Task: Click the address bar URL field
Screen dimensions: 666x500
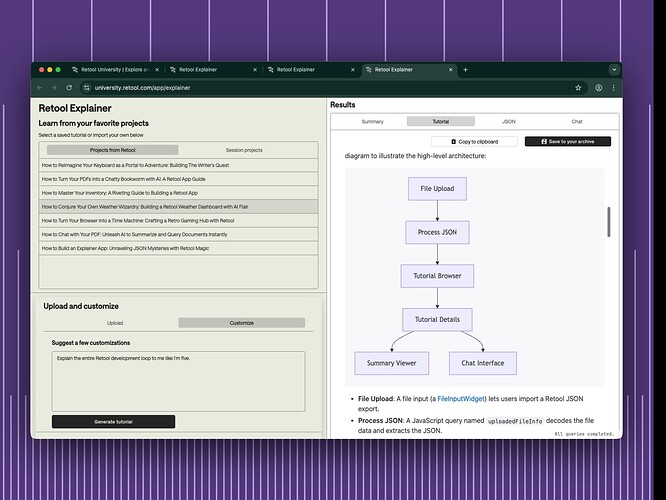Action: point(331,88)
